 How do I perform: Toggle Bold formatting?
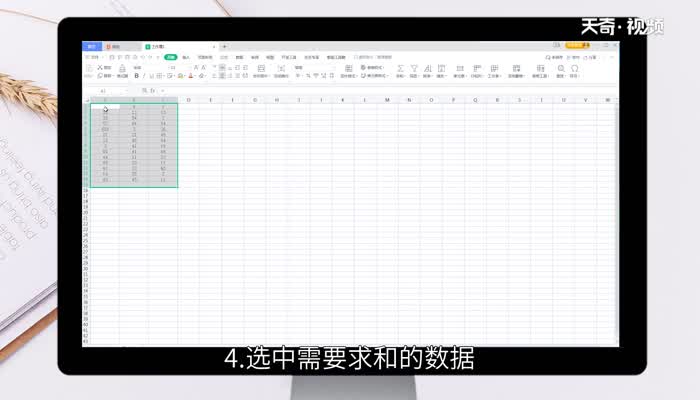[x=137, y=76]
